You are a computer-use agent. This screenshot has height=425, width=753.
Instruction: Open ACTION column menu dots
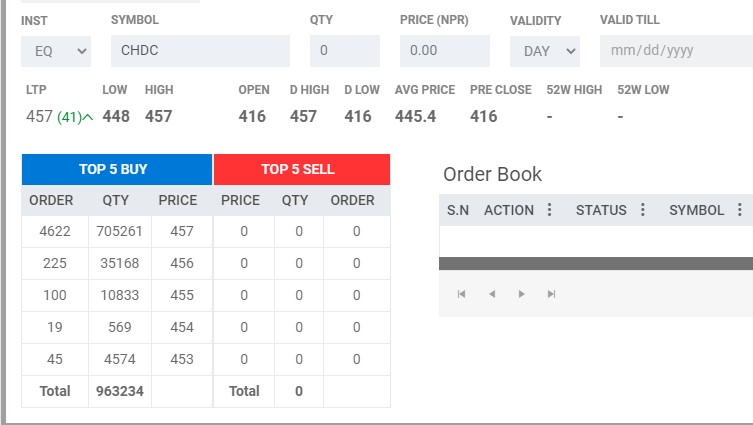point(549,210)
